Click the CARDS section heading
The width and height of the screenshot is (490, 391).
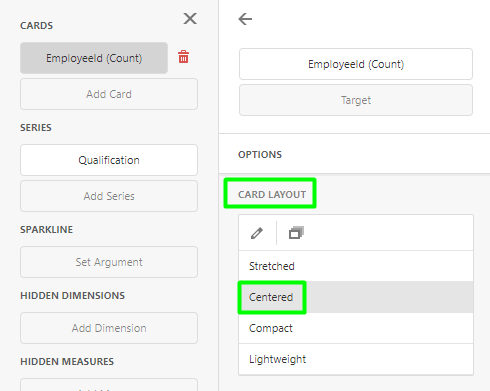pyautogui.click(x=36, y=26)
